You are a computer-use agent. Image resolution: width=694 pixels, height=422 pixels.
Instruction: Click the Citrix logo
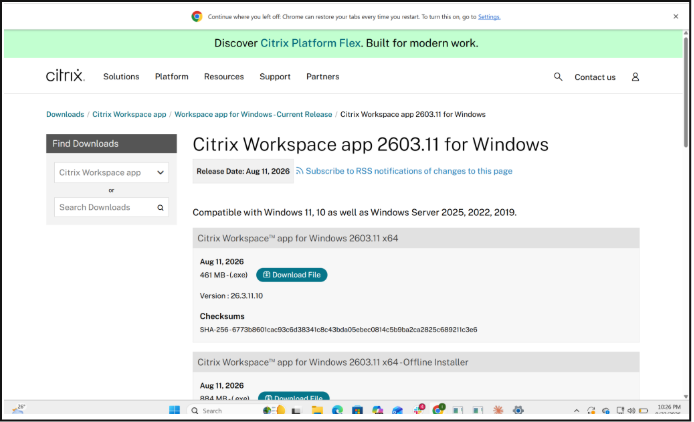coord(65,75)
